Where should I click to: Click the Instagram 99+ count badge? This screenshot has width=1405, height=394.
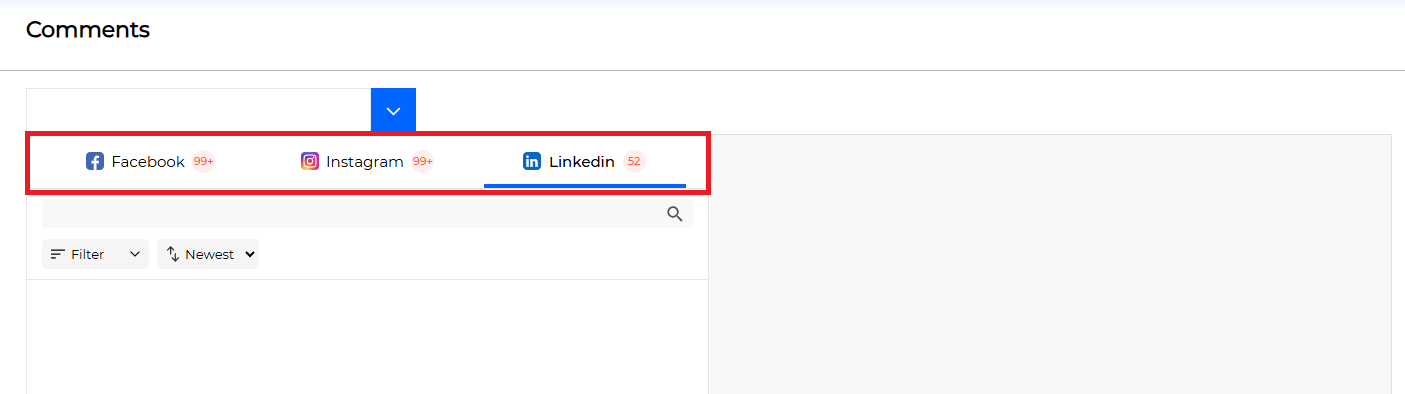(x=422, y=161)
